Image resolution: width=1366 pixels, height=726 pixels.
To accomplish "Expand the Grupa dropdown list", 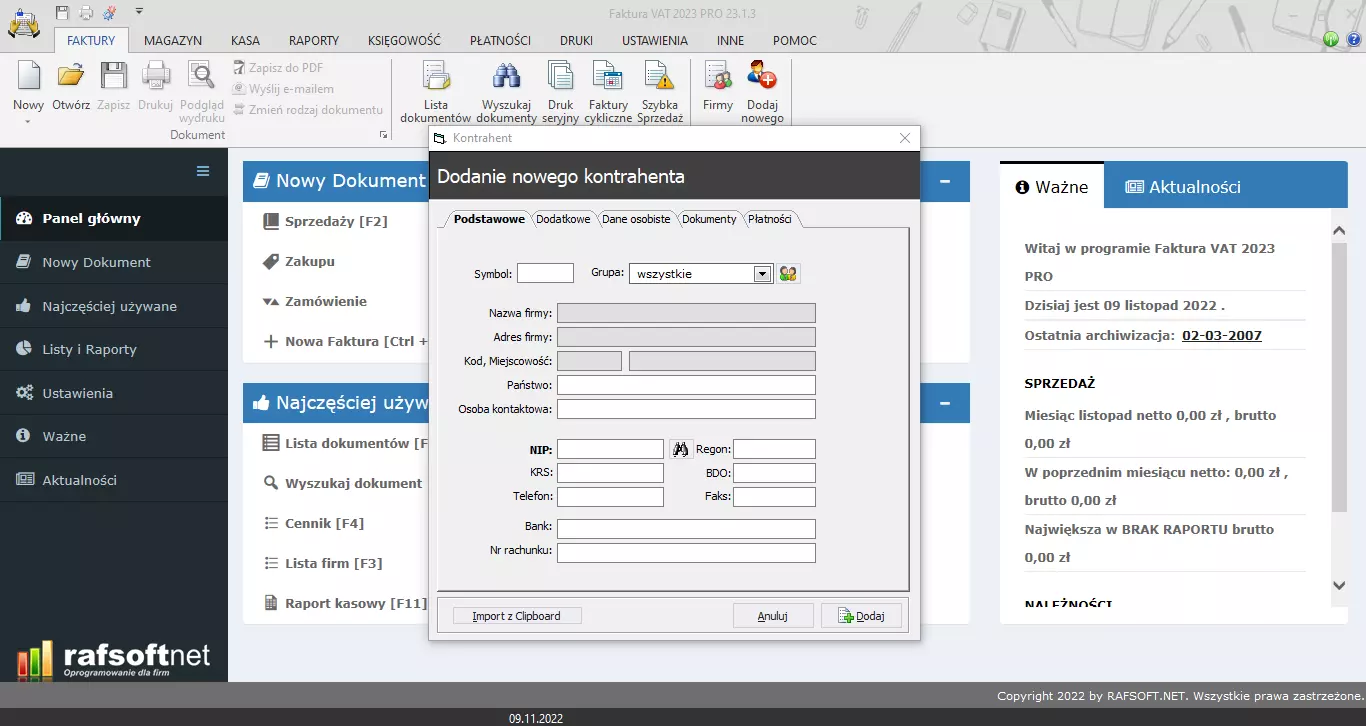I will 762,274.
